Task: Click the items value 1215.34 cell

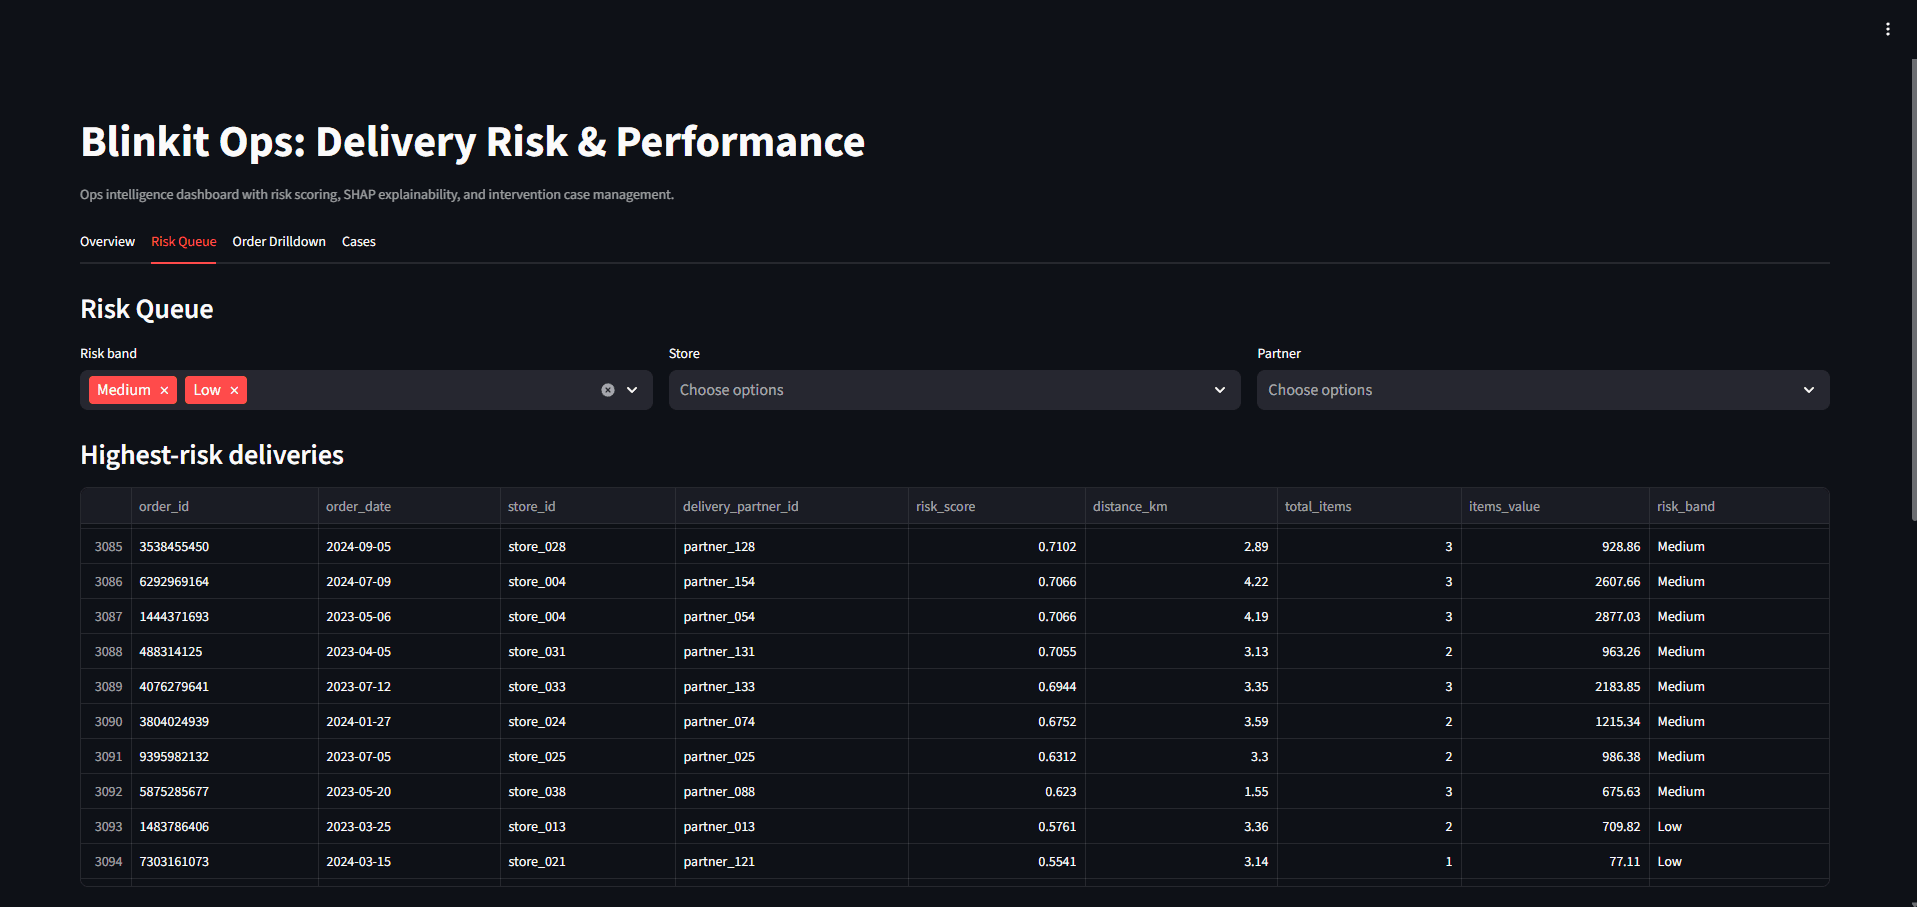Action: point(1555,722)
